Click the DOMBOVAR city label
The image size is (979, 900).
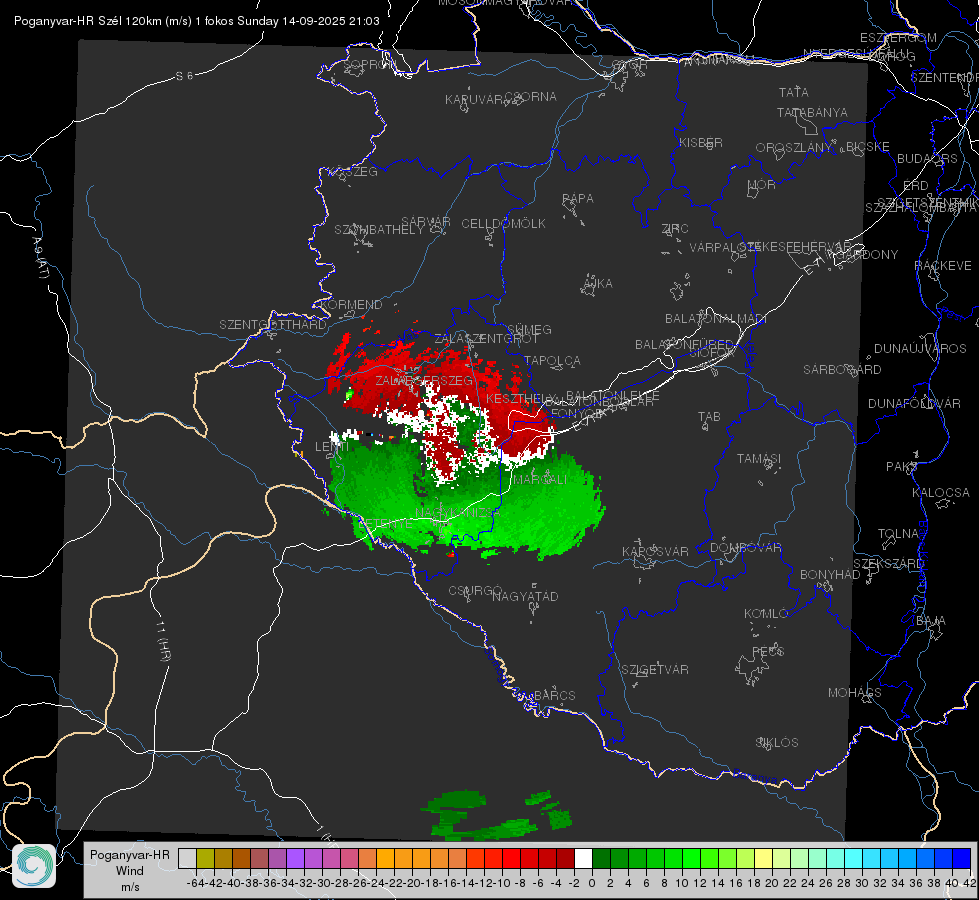pos(745,547)
